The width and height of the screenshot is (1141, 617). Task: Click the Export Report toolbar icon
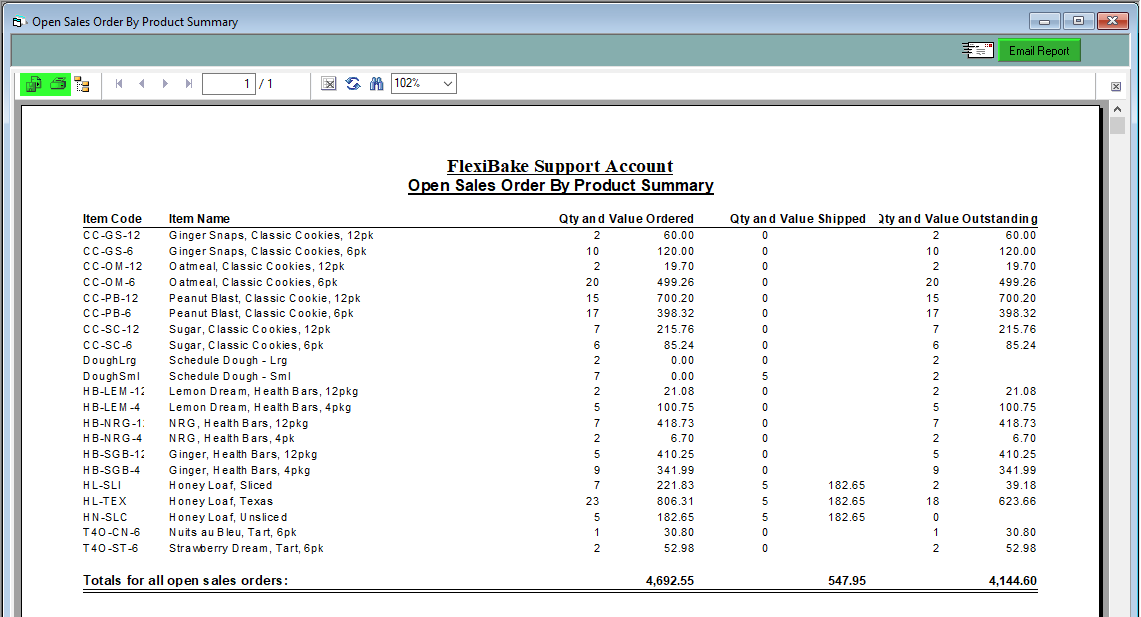(33, 84)
